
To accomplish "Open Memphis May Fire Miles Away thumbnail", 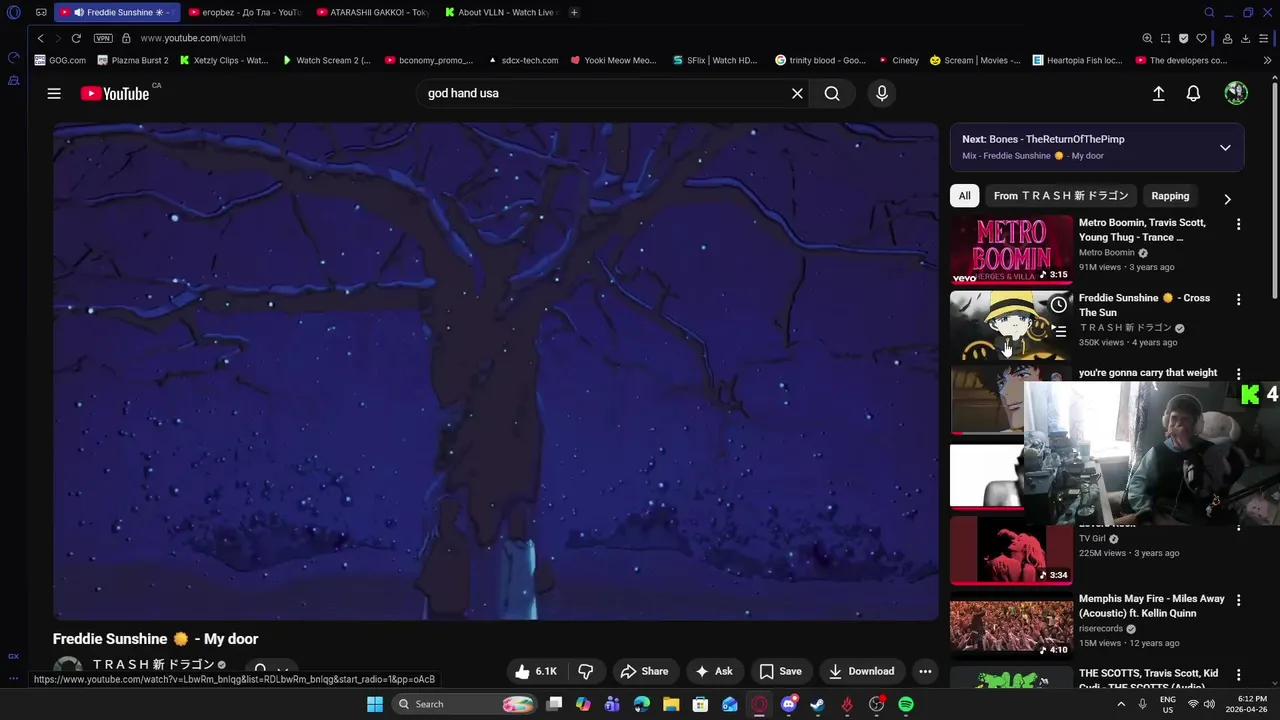I will click(1011, 625).
